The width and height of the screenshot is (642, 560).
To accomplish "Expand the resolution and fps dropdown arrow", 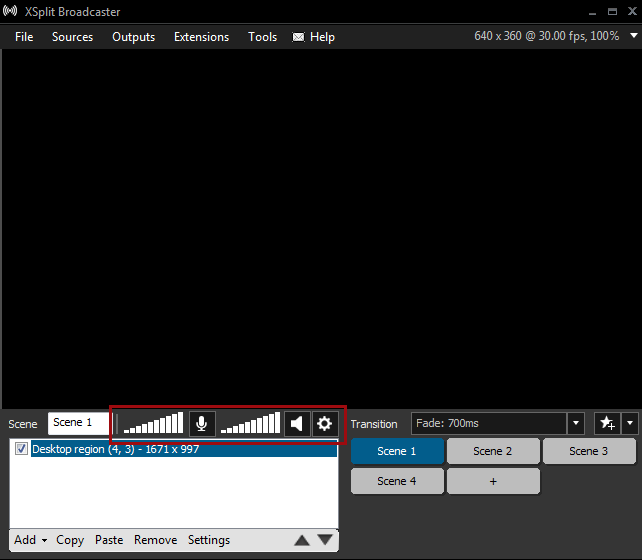I will click(633, 36).
